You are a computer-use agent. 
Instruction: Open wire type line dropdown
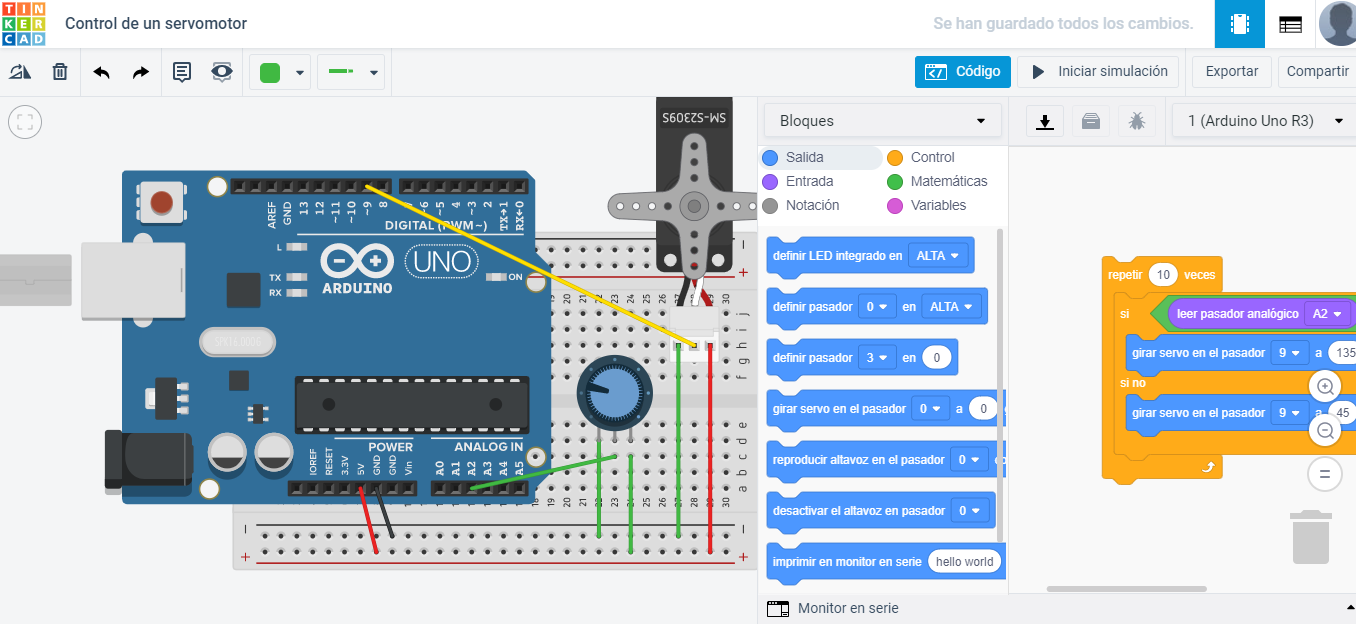pyautogui.click(x=351, y=72)
